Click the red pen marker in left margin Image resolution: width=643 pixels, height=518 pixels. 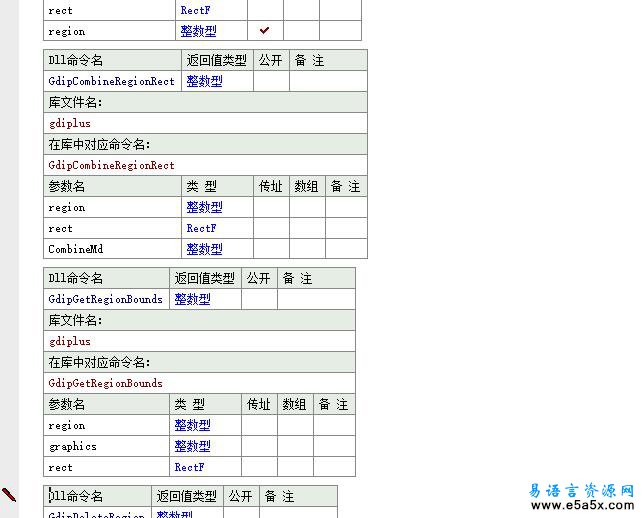9,495
